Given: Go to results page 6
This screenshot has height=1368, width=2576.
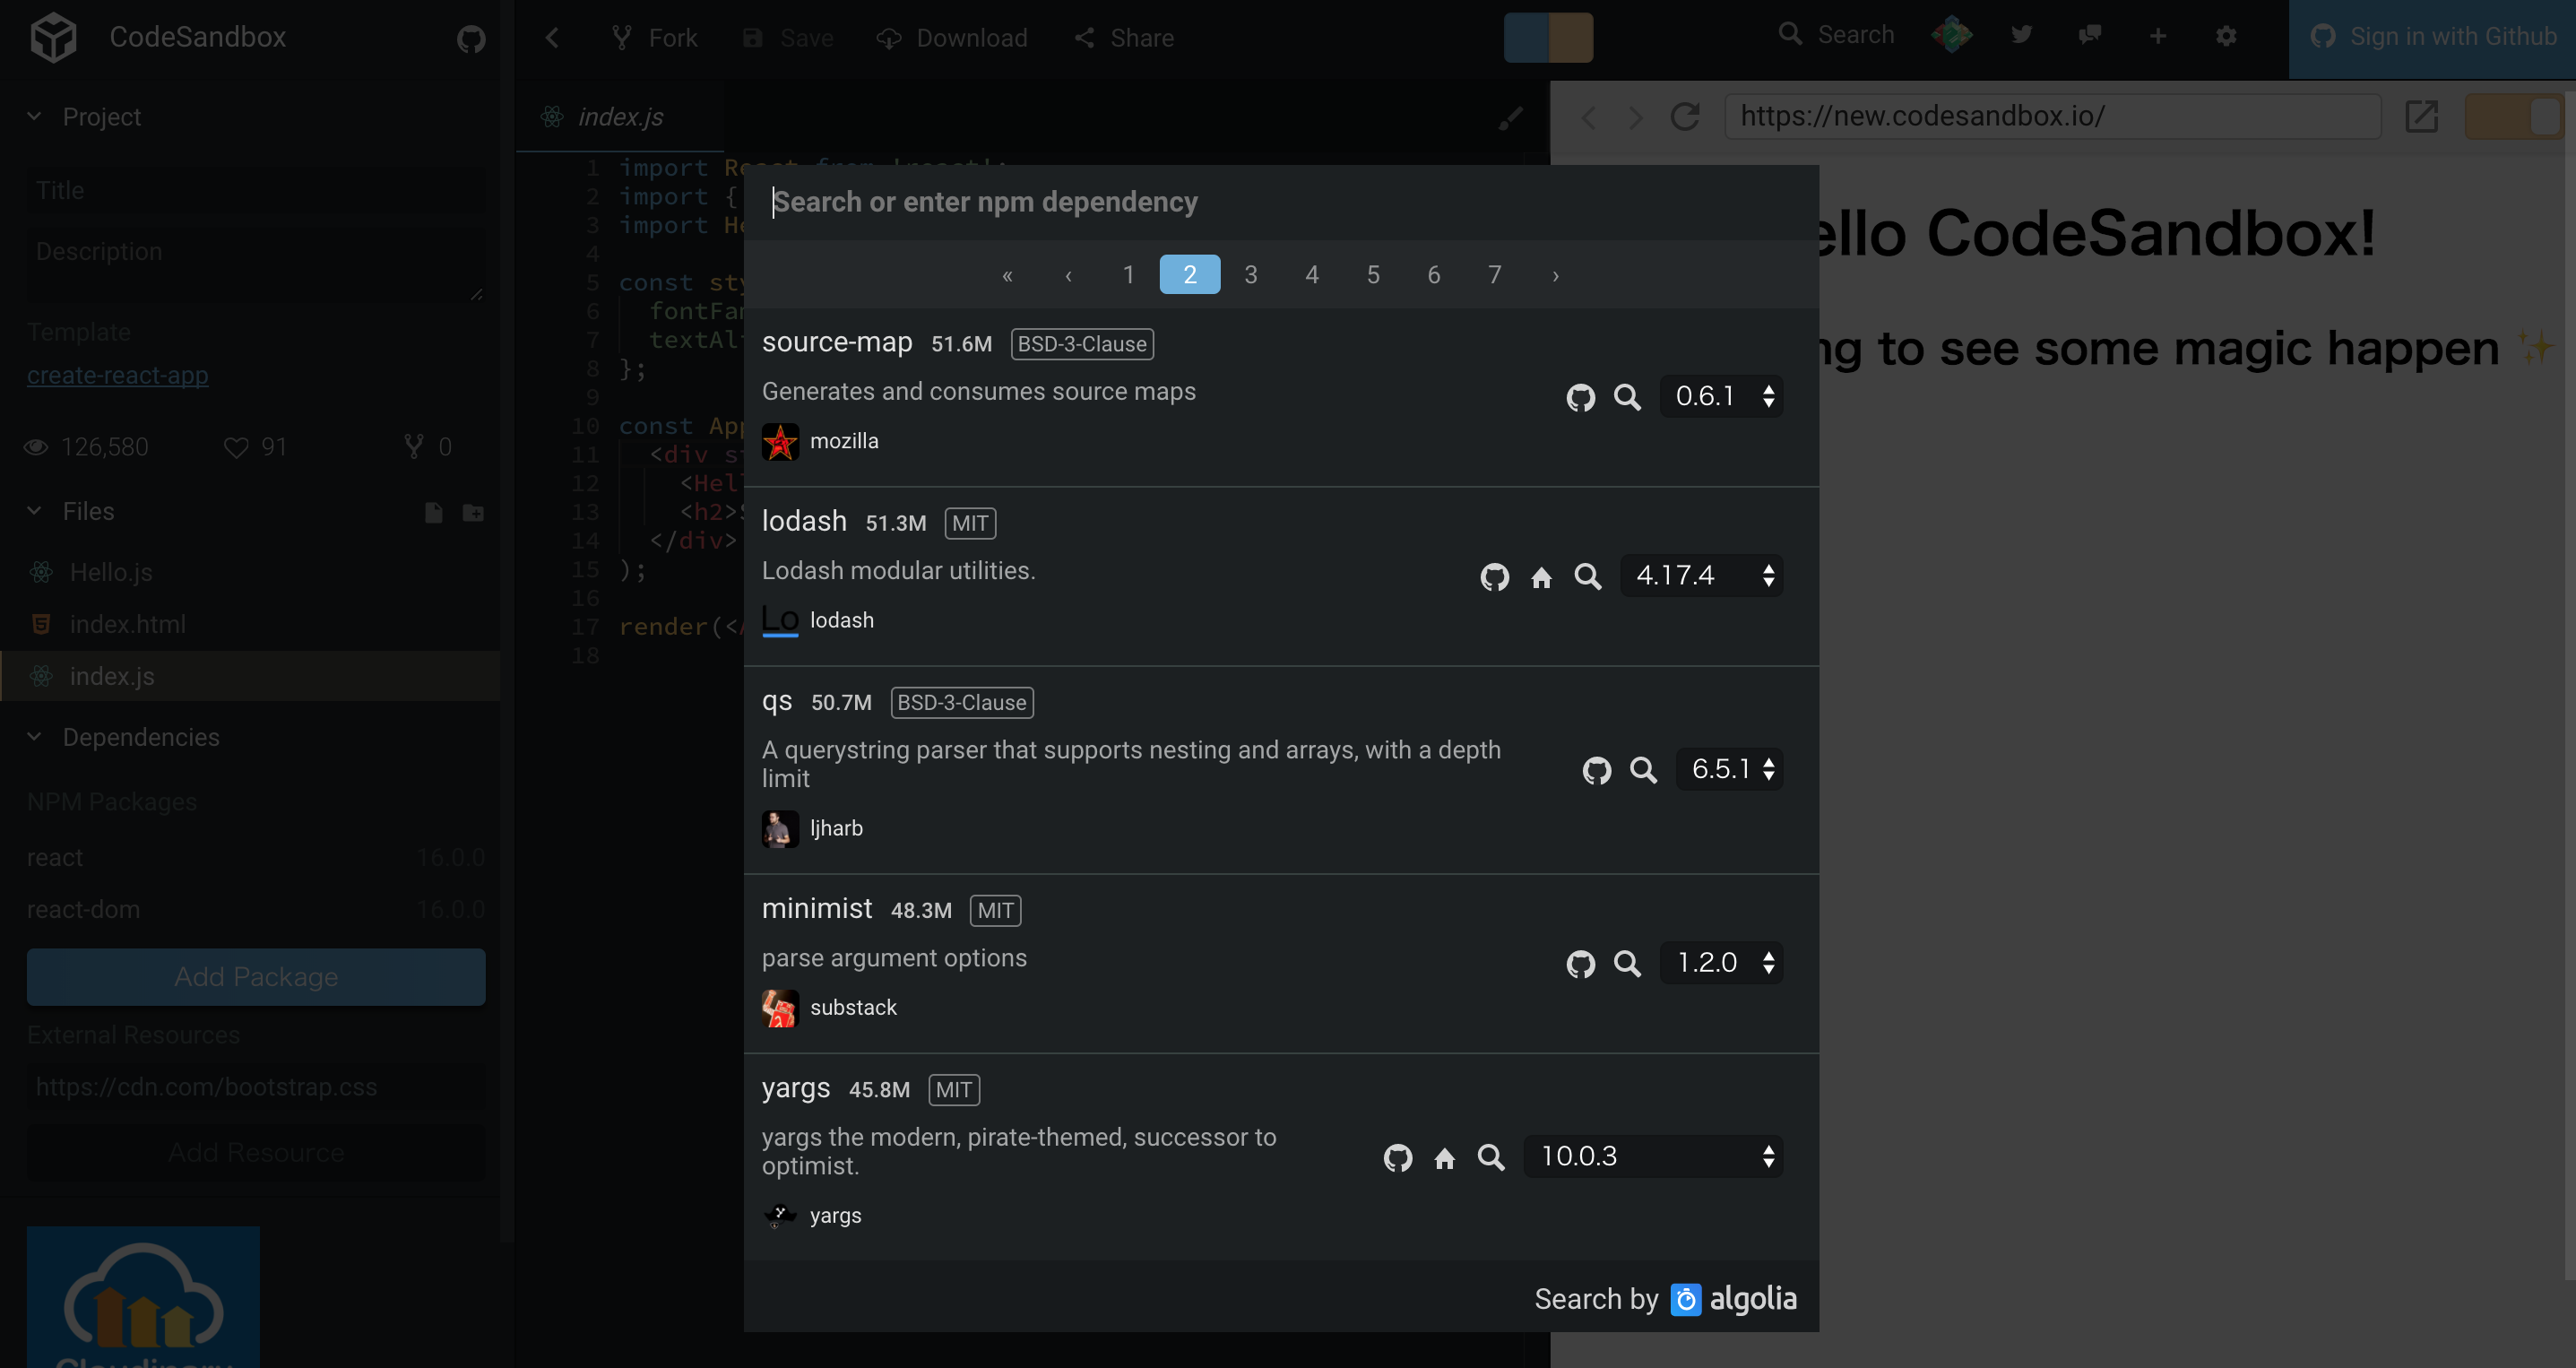Looking at the screenshot, I should [x=1433, y=274].
